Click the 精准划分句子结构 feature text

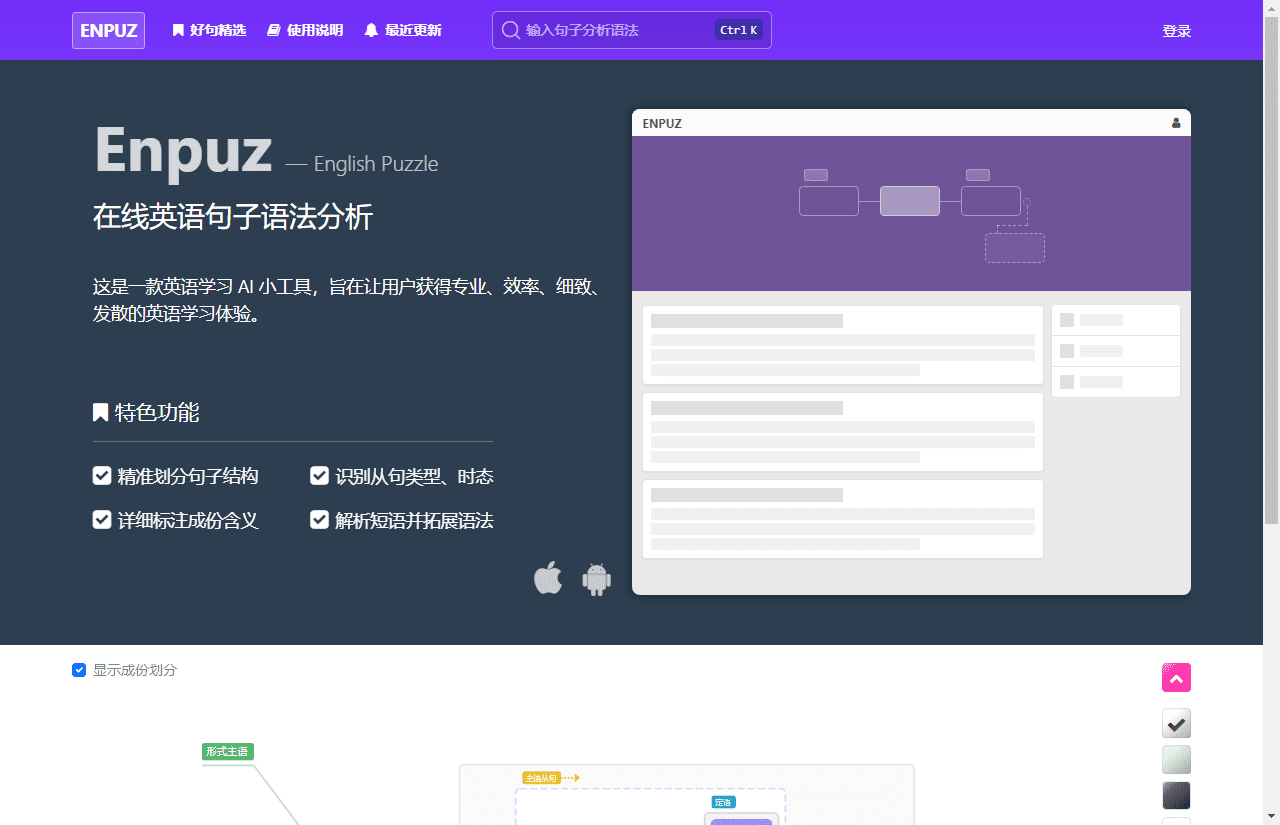pos(188,477)
